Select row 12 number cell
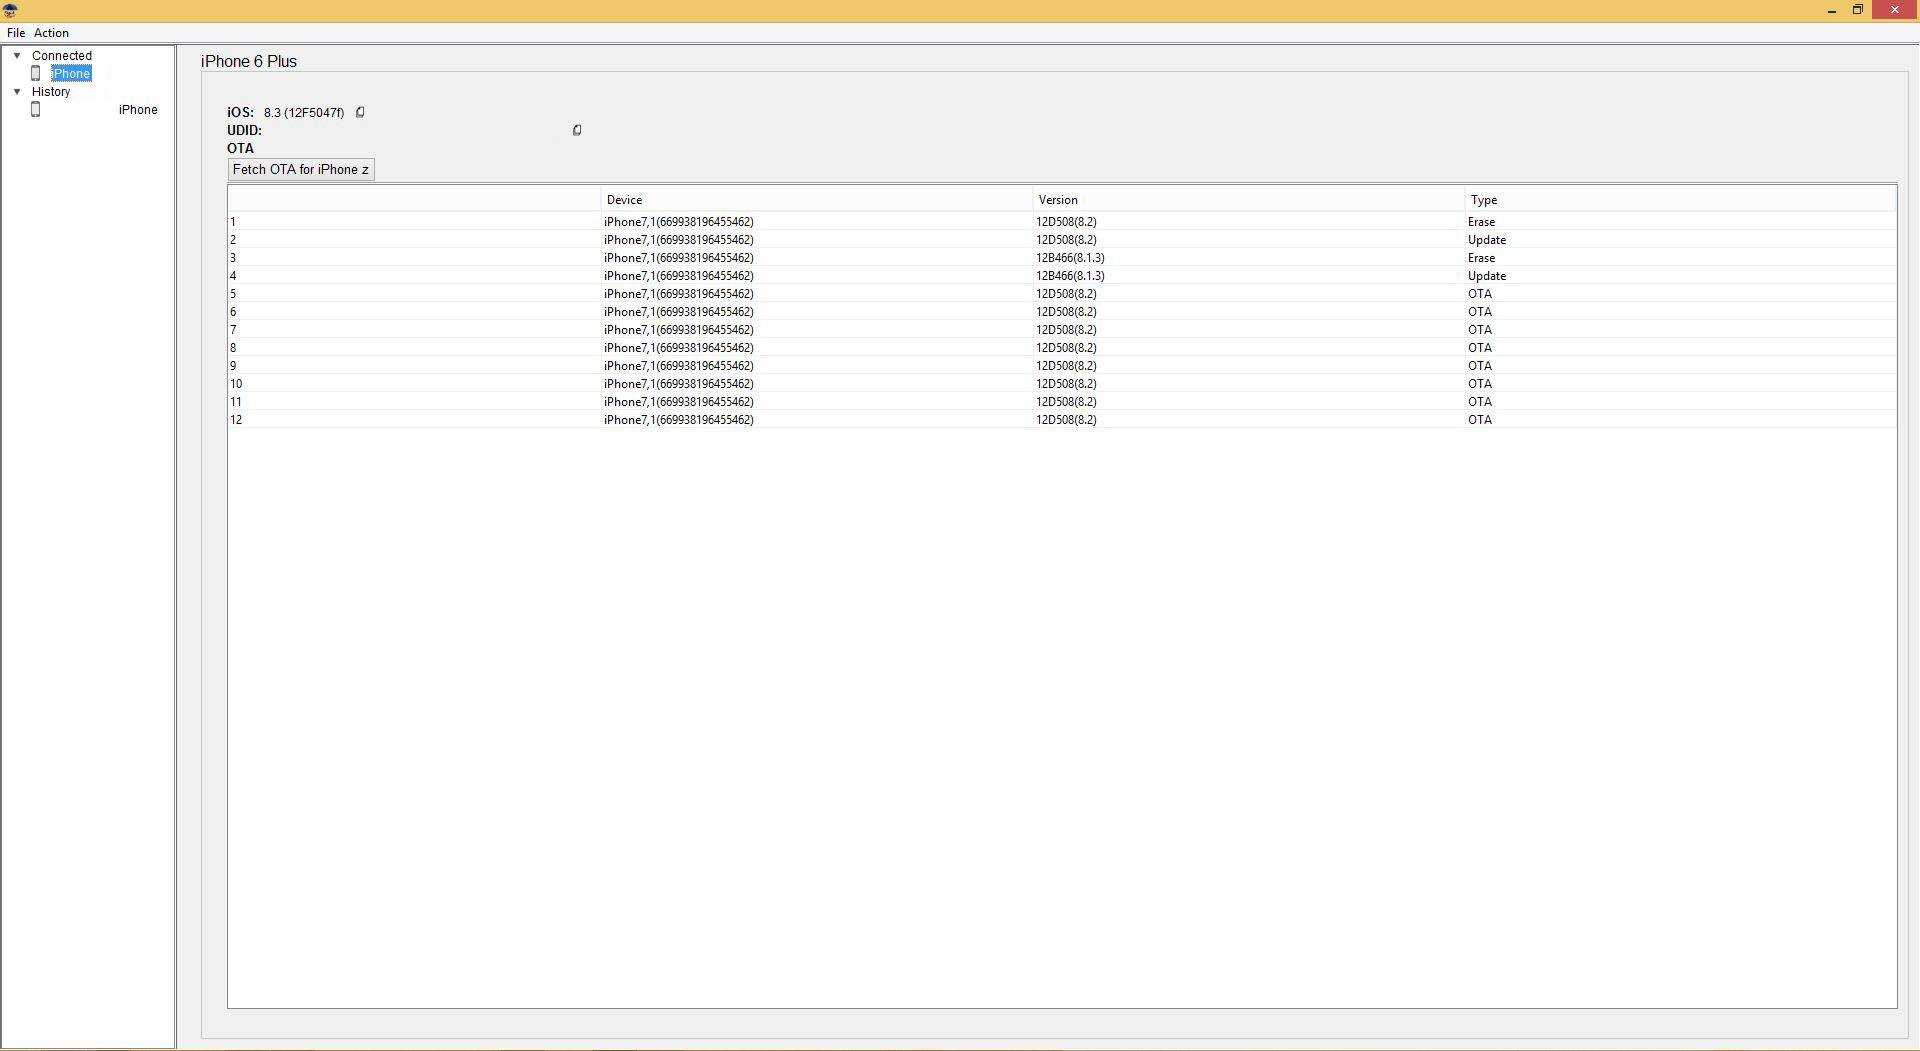1920x1051 pixels. coord(414,419)
